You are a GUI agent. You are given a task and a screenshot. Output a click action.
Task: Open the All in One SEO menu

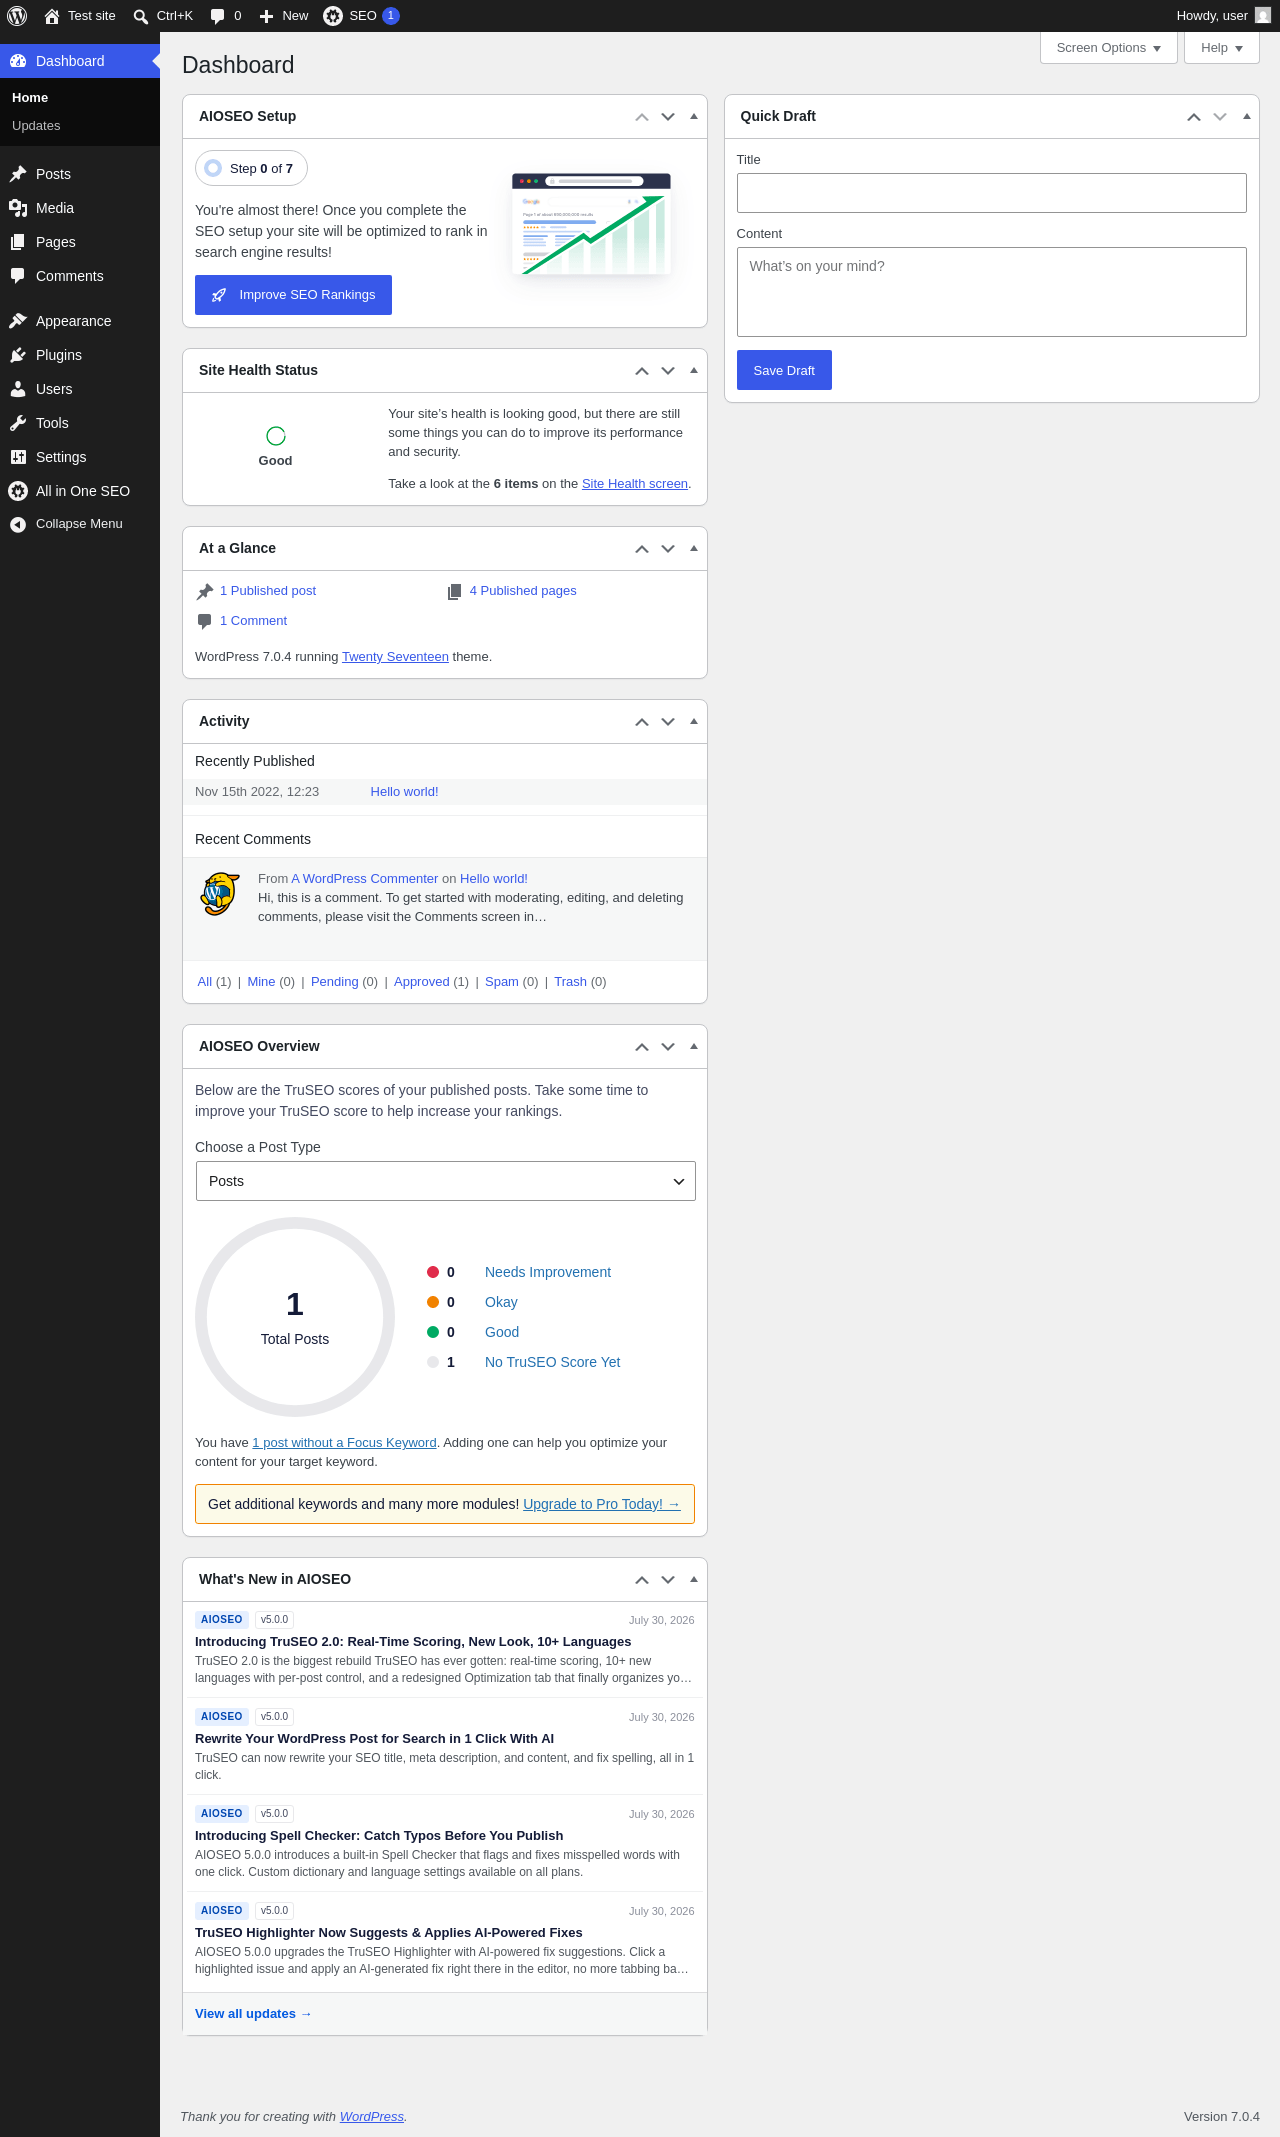(80, 491)
